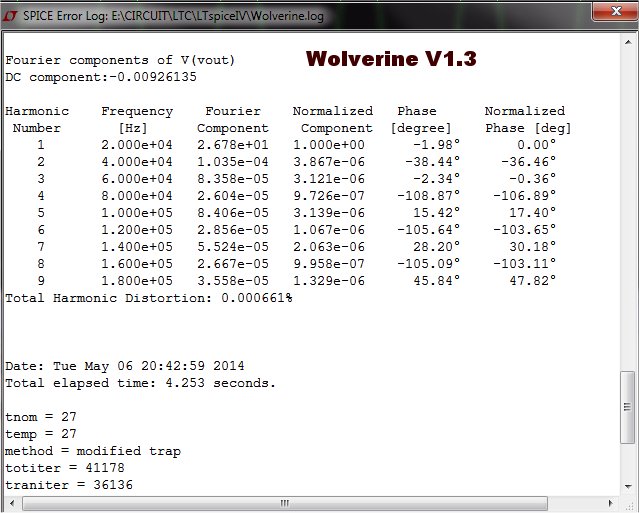Click normalized component 1.067e-06
639x513 pixels.
329,230
